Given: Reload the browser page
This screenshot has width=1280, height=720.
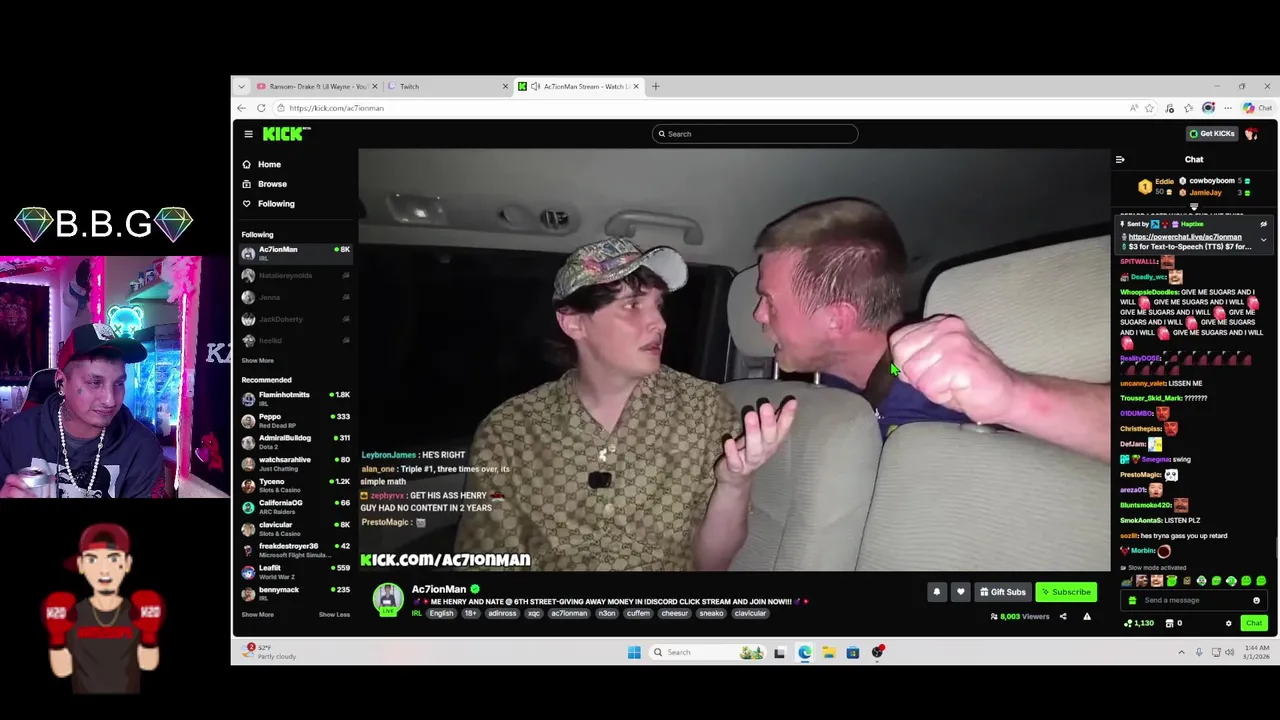Looking at the screenshot, I should (x=261, y=108).
